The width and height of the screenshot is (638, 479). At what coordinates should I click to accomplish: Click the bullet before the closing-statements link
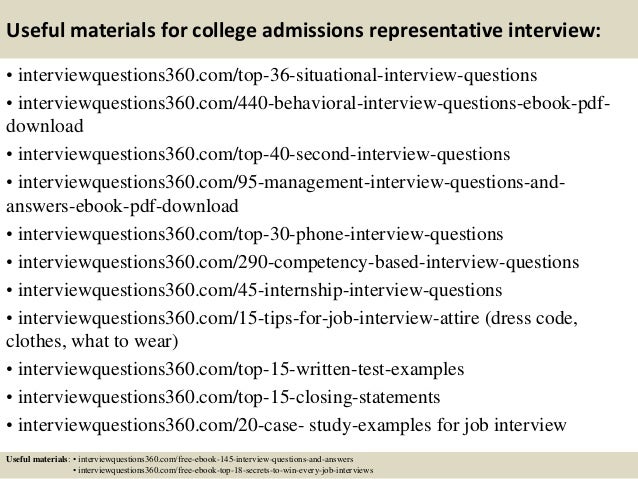tap(9, 398)
